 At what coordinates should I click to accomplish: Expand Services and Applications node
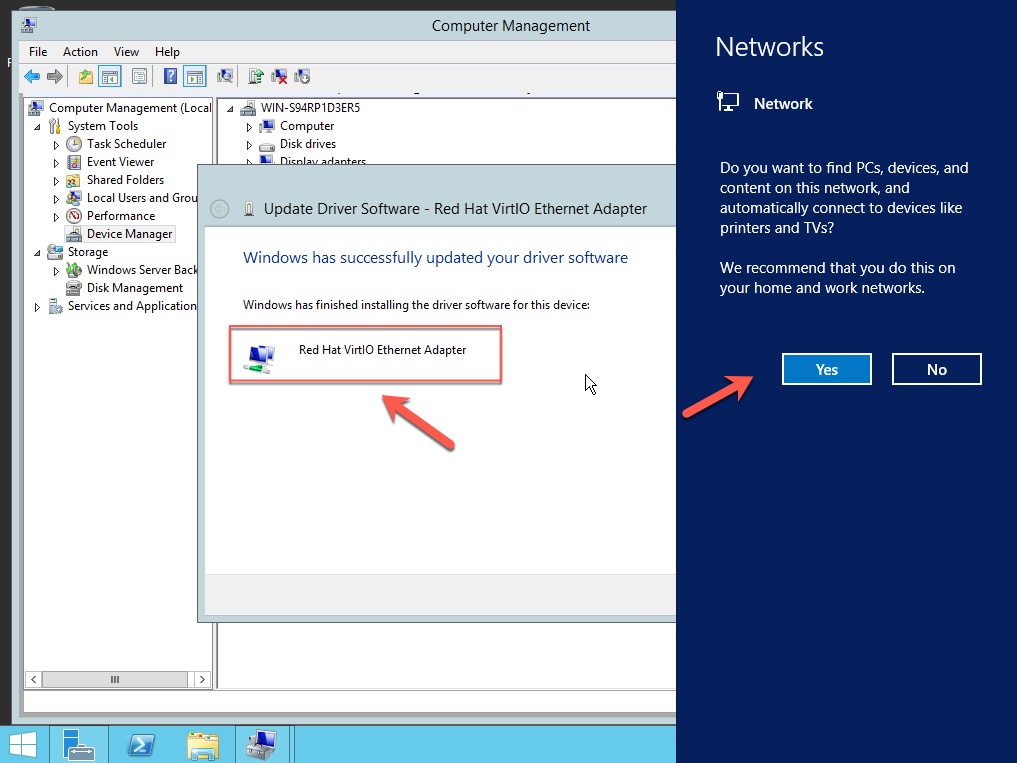[38, 308]
